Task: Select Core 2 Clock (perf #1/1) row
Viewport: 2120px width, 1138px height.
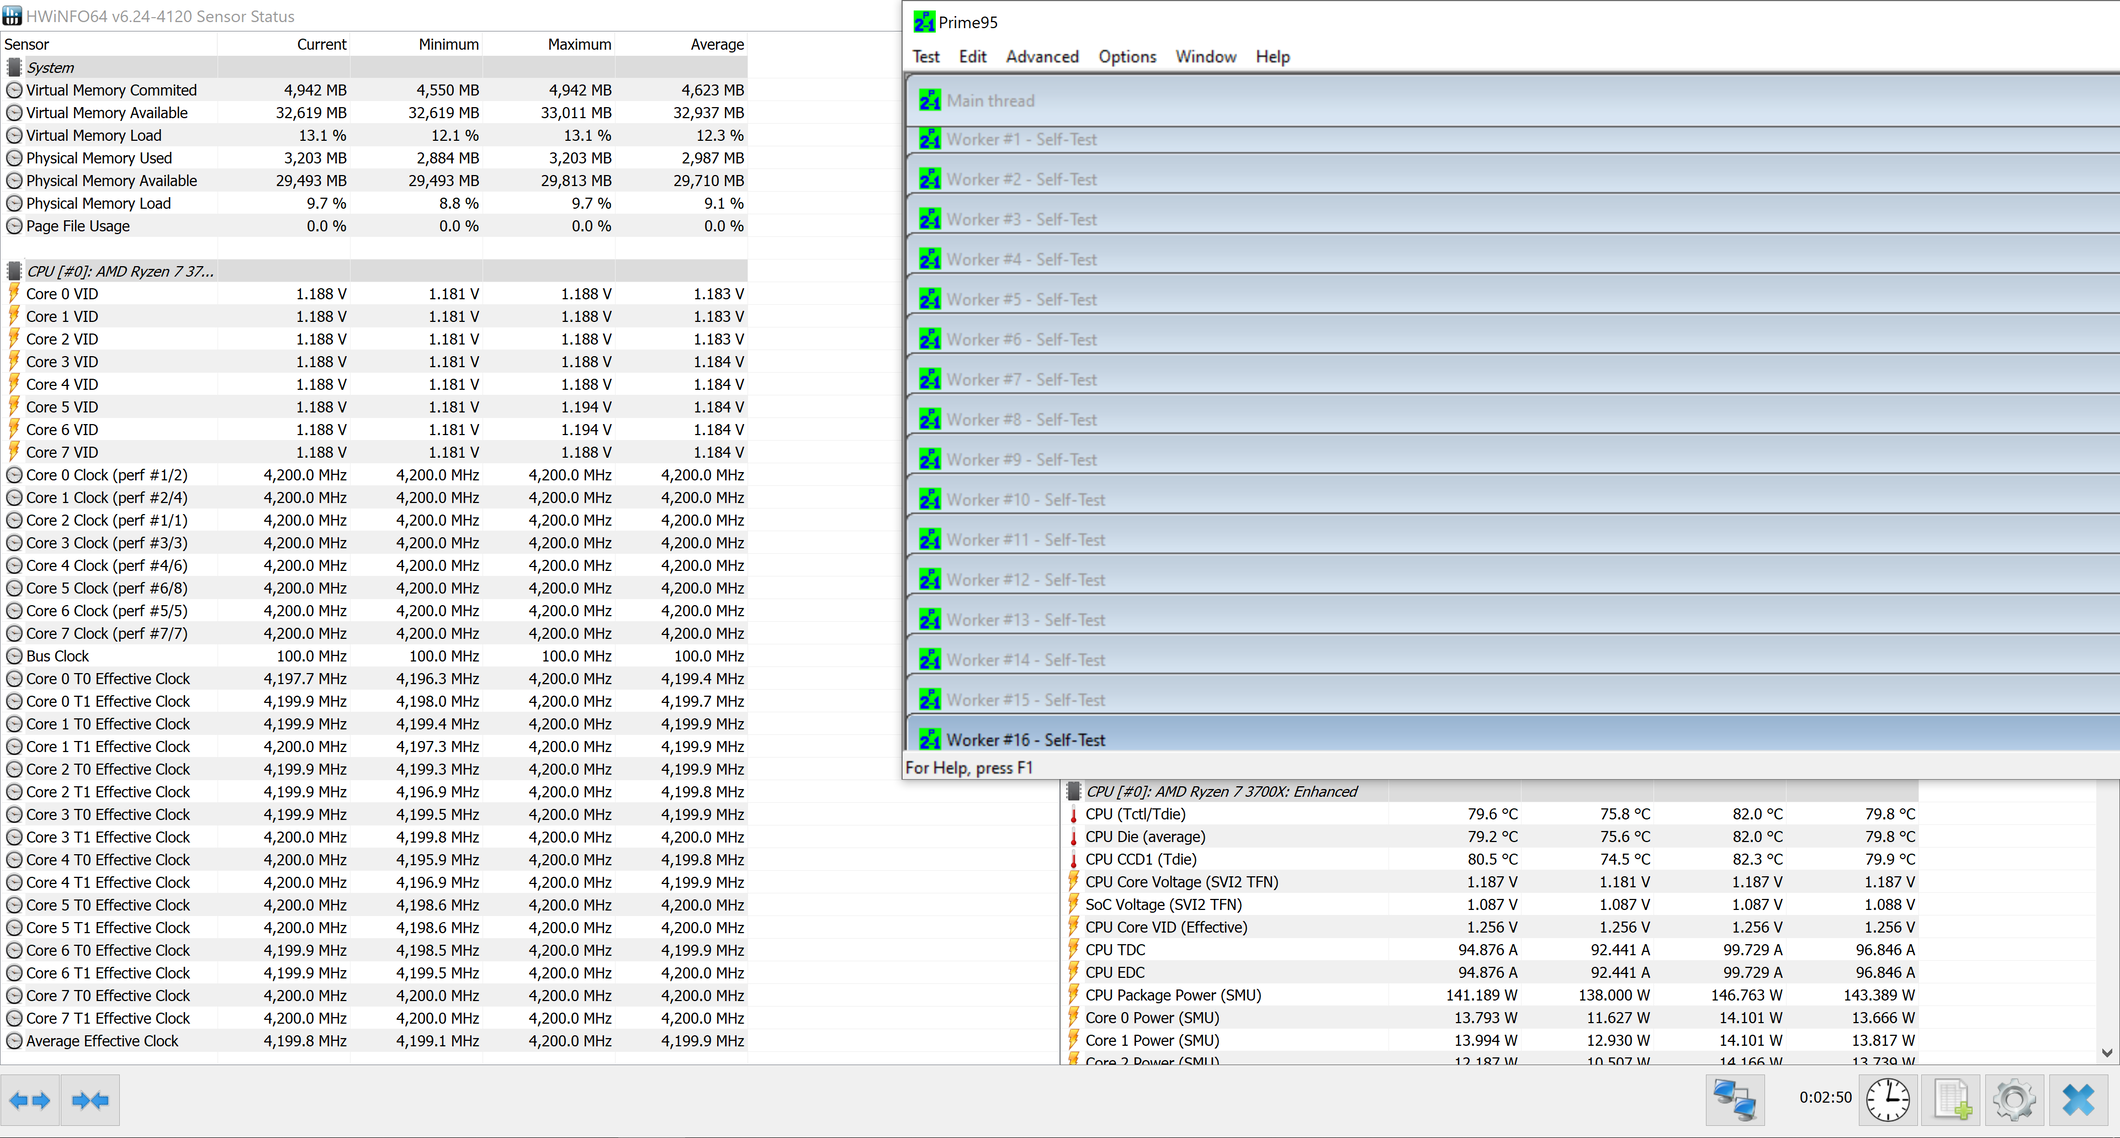Action: click(x=374, y=520)
